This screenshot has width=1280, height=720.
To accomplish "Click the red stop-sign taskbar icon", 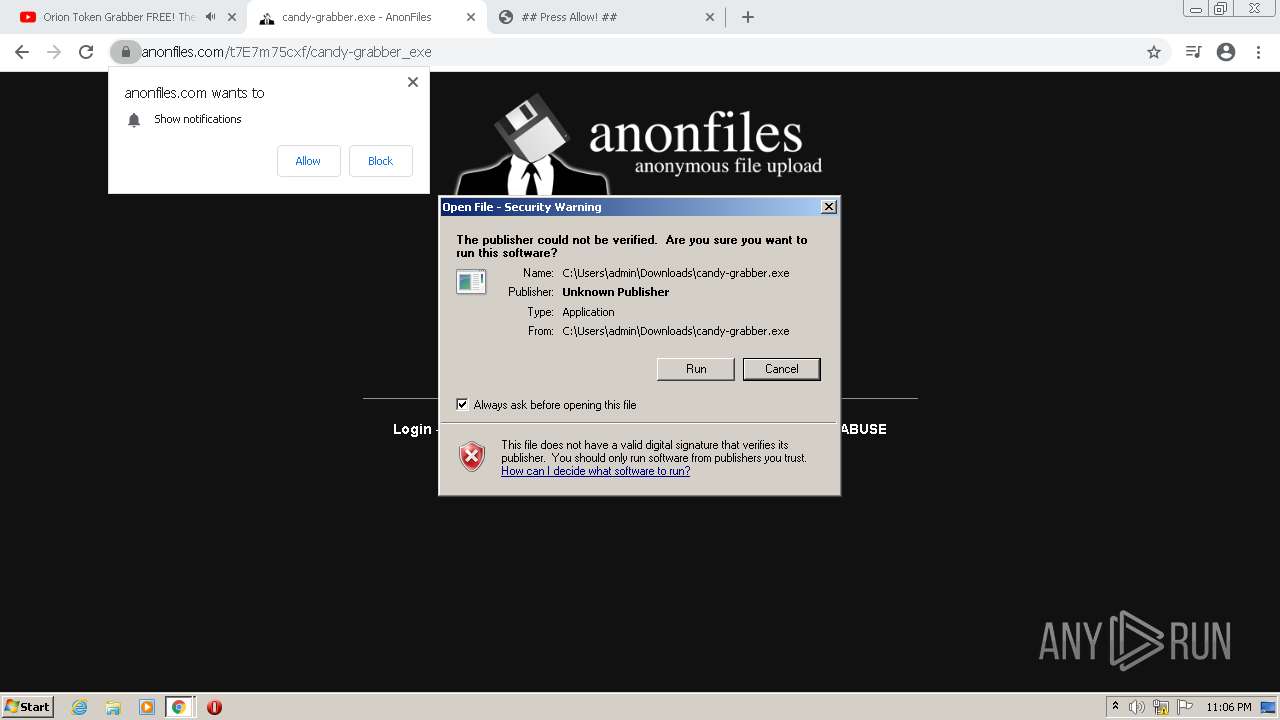I will 214,707.
